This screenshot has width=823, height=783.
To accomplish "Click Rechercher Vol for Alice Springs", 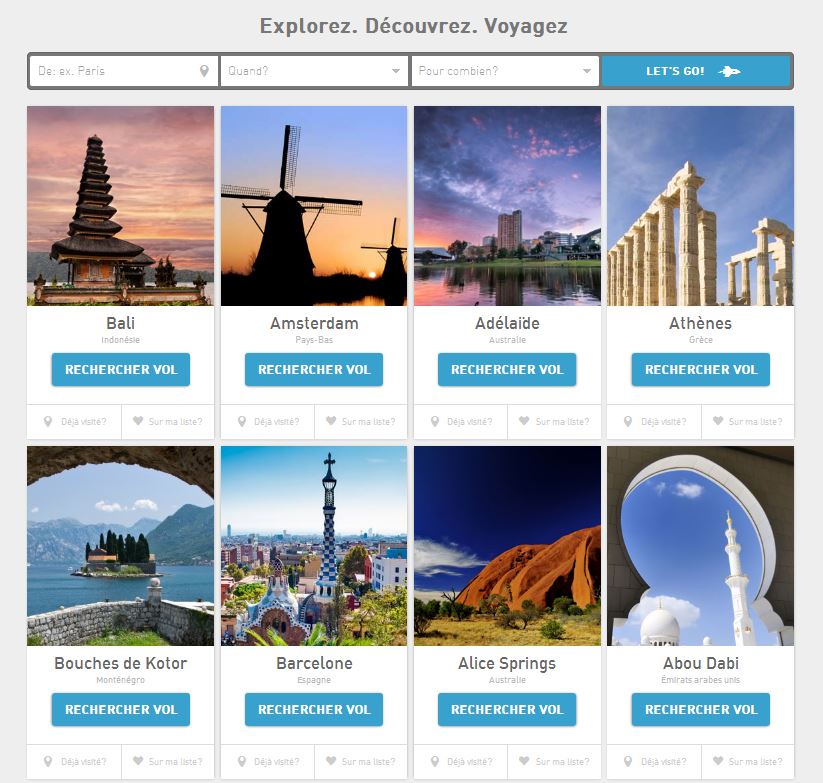I will coord(507,710).
